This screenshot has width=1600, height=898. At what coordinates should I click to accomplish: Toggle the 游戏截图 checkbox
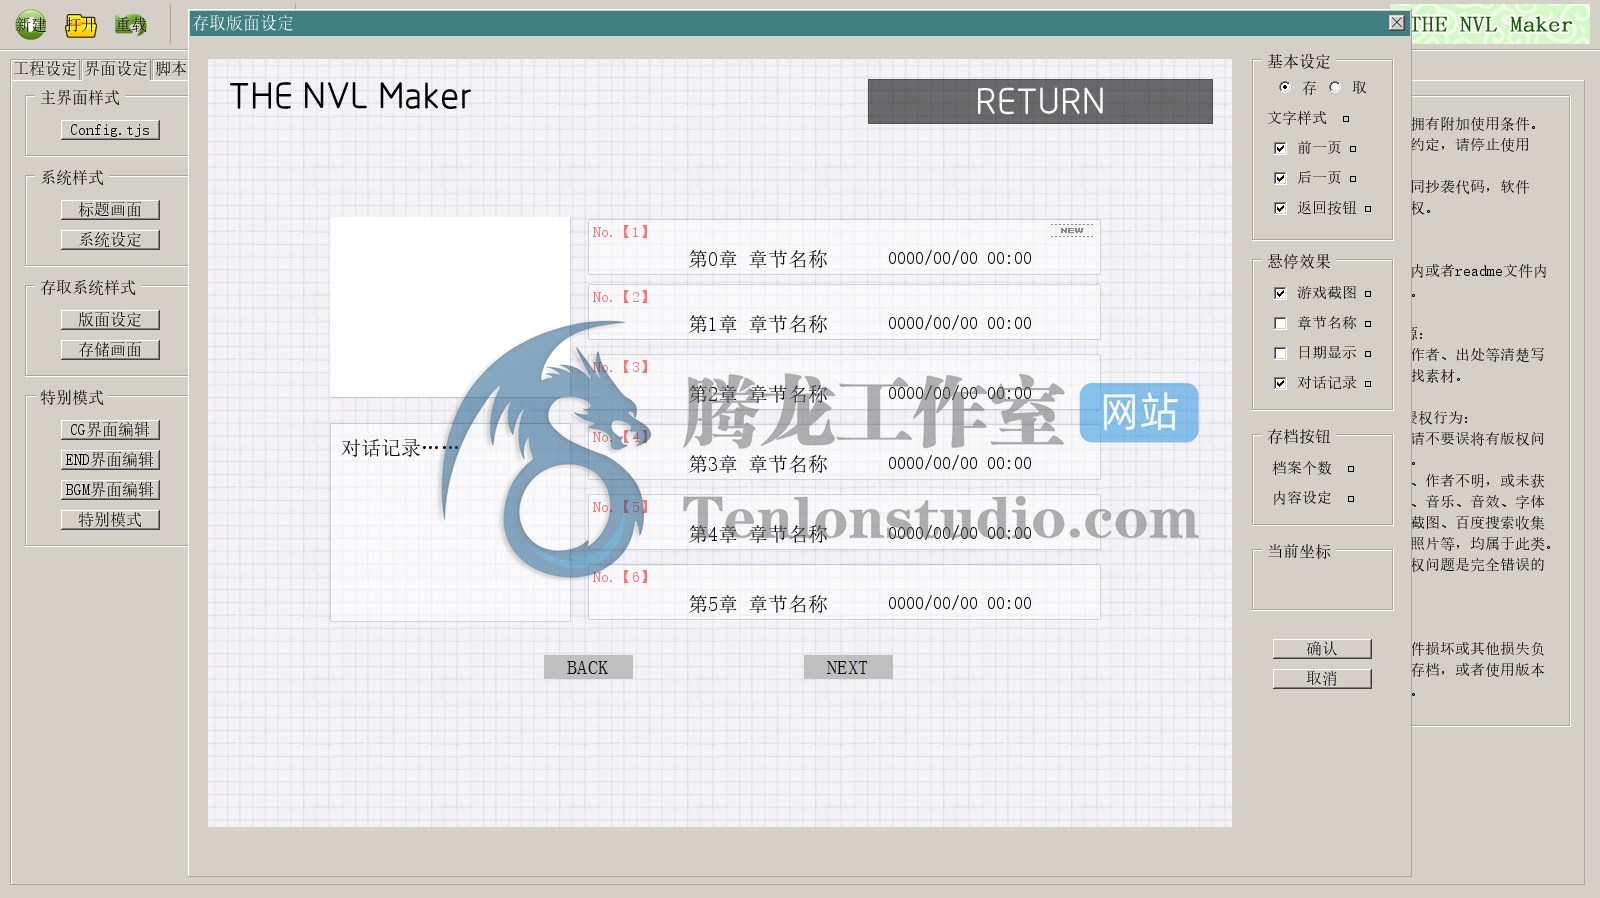coord(1280,293)
